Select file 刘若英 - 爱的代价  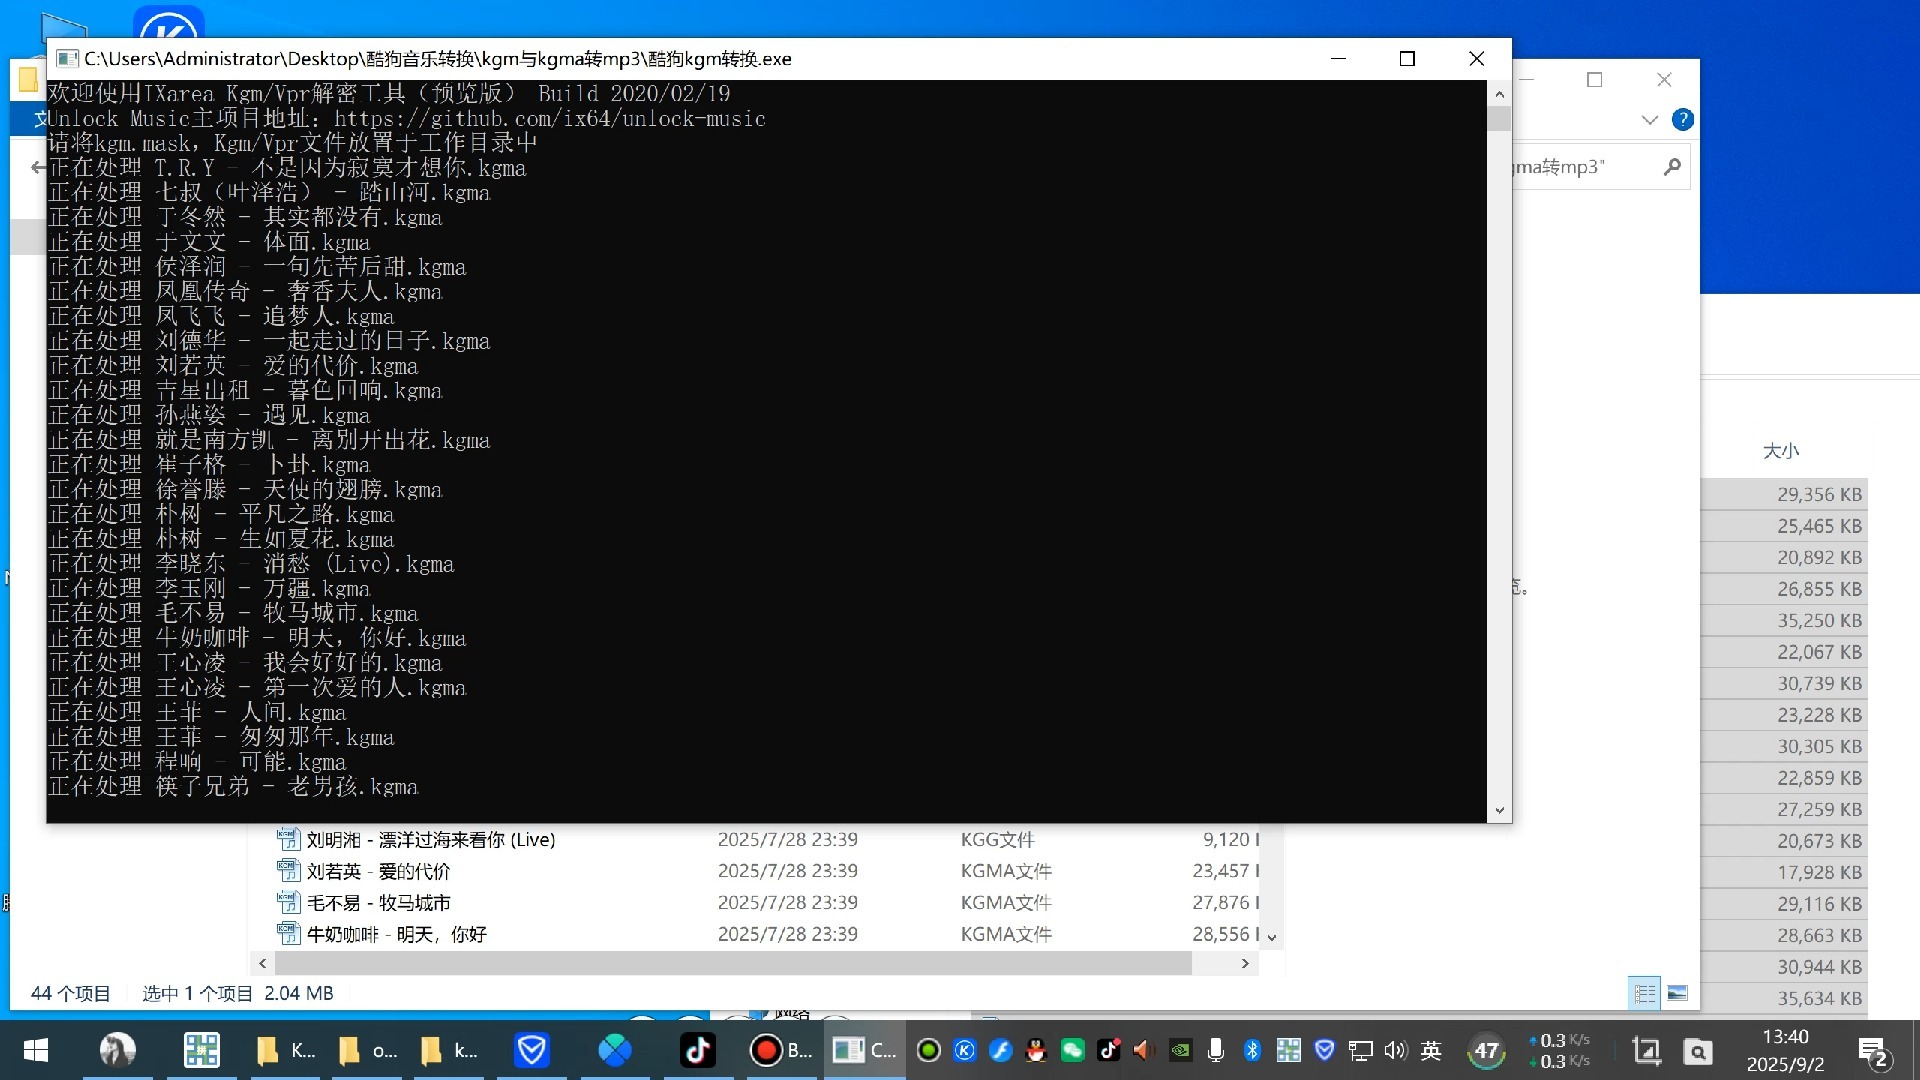click(x=378, y=871)
